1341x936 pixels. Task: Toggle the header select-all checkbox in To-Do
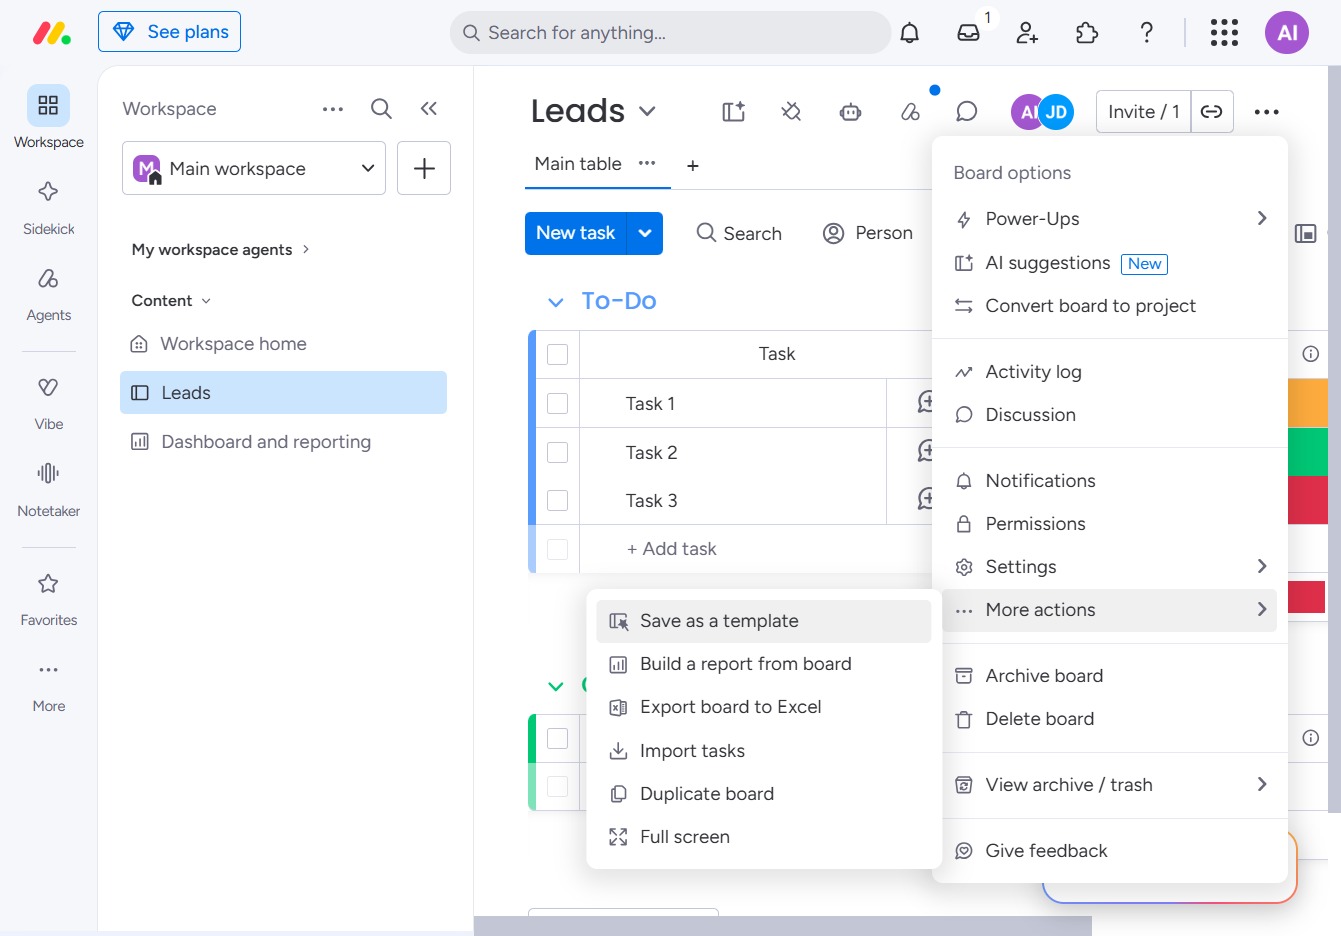(x=558, y=355)
